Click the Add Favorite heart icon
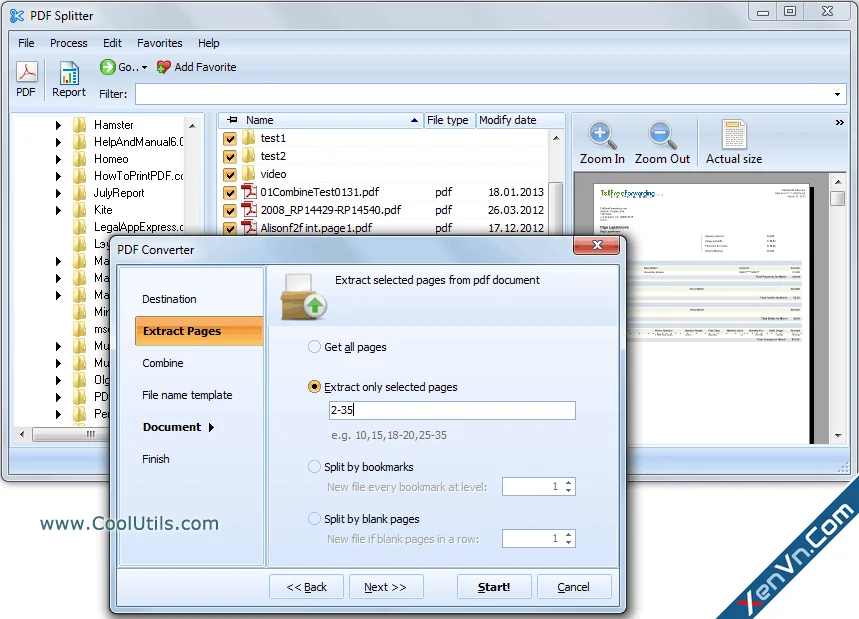The width and height of the screenshot is (859, 619). pos(163,67)
